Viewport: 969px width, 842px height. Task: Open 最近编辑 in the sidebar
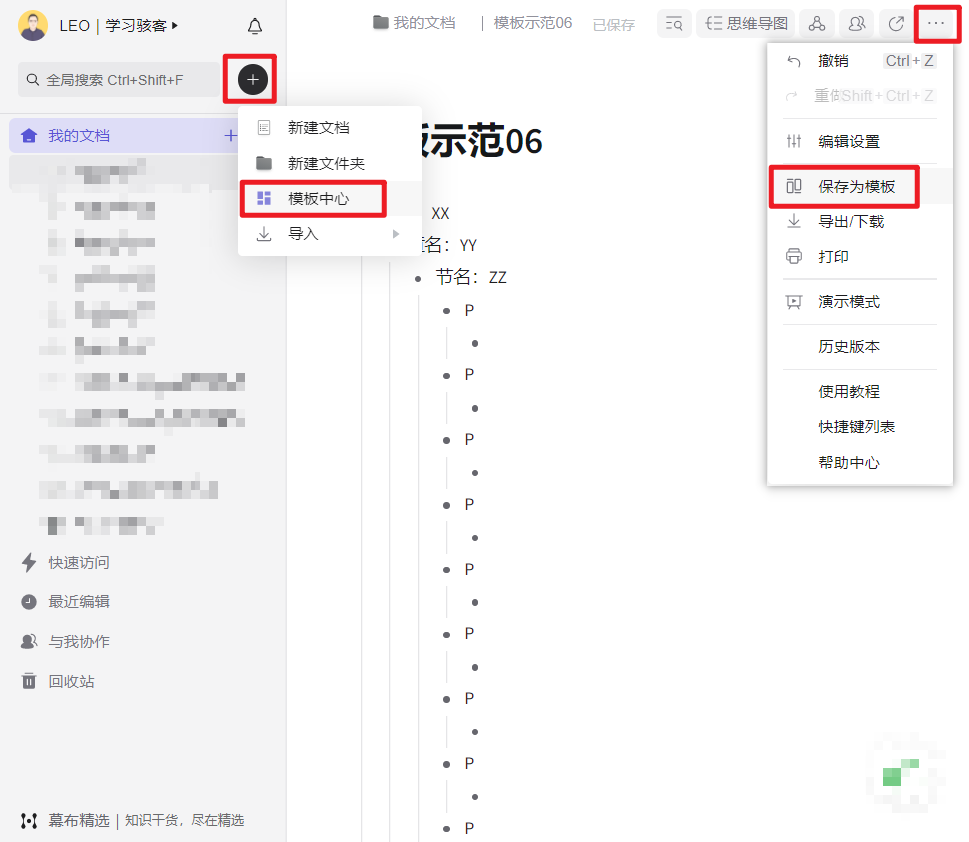click(79, 602)
